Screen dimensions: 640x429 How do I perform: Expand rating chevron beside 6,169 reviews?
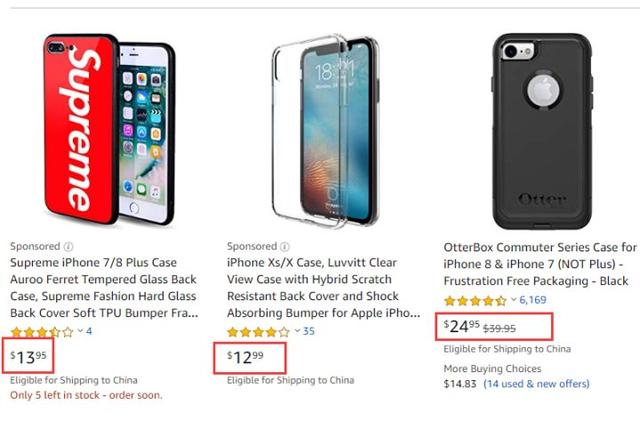pyautogui.click(x=514, y=299)
